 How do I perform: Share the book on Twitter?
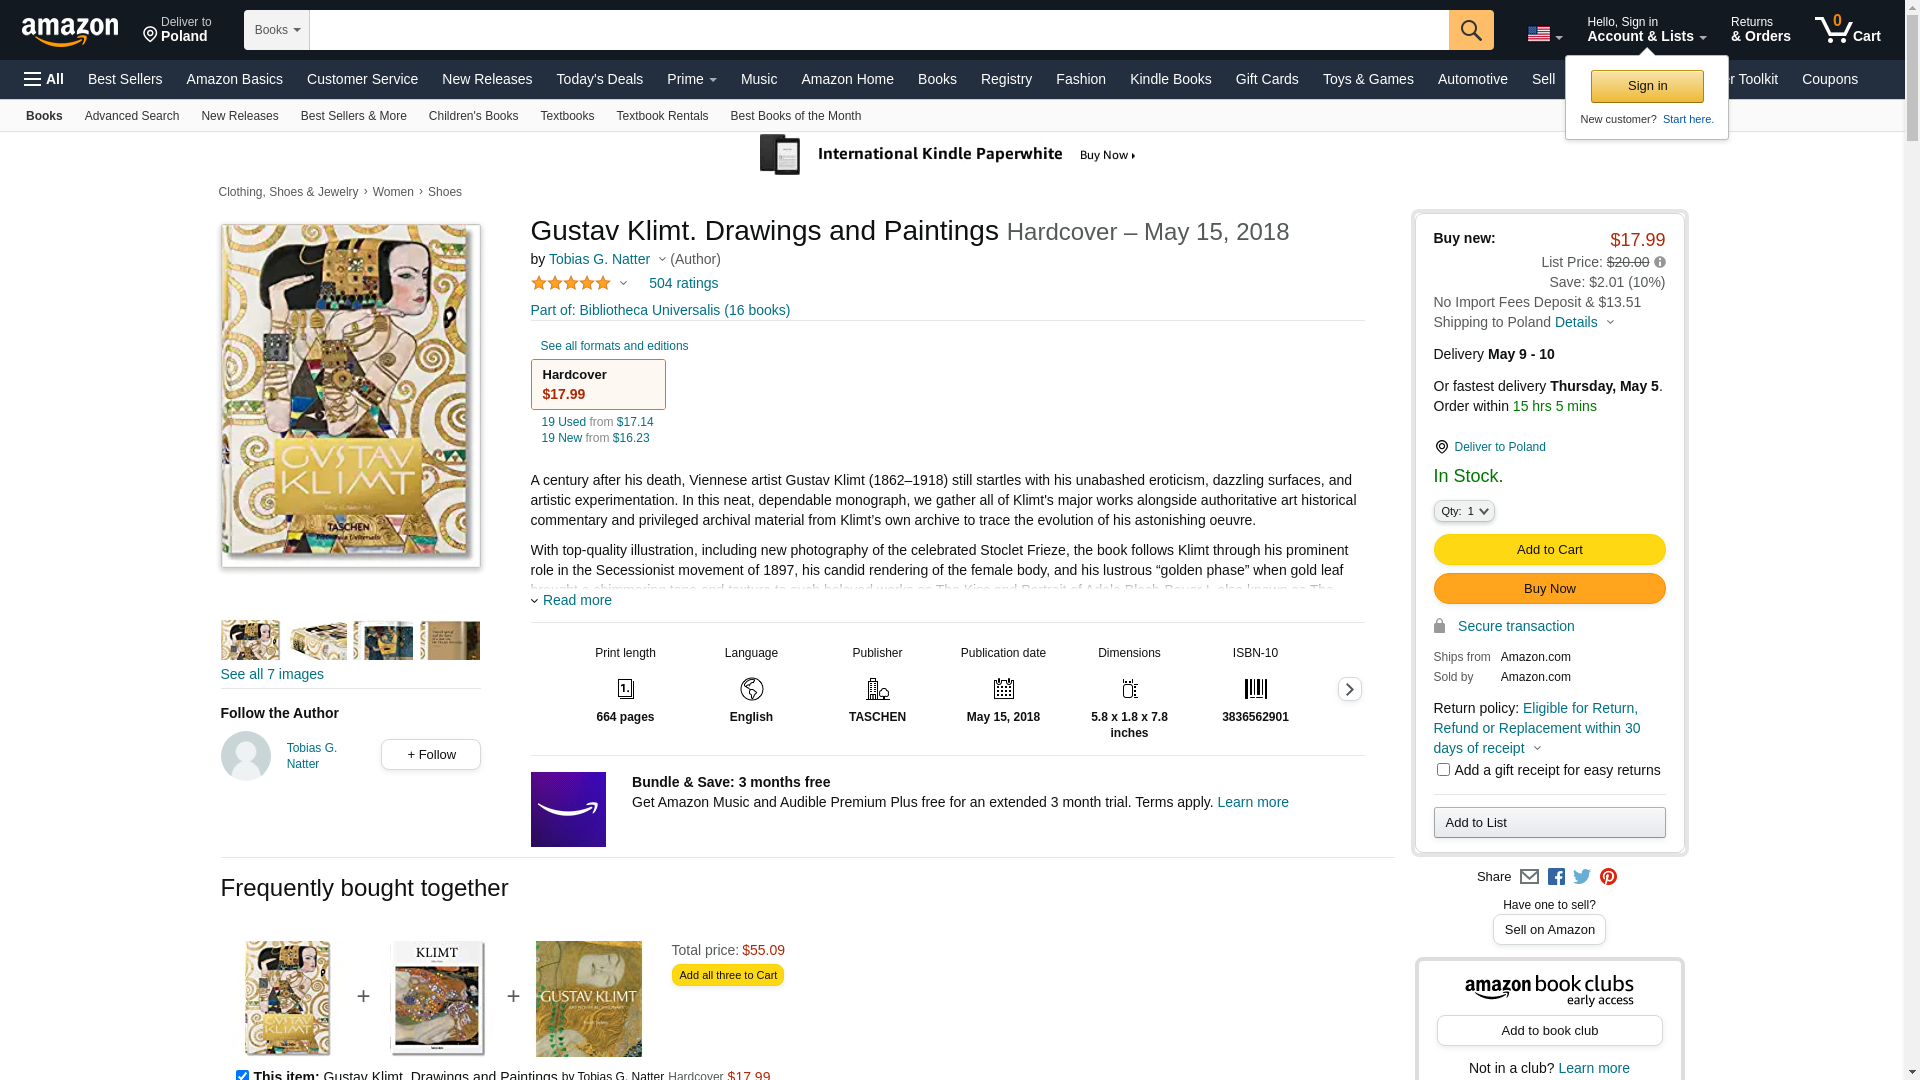coord(1582,877)
